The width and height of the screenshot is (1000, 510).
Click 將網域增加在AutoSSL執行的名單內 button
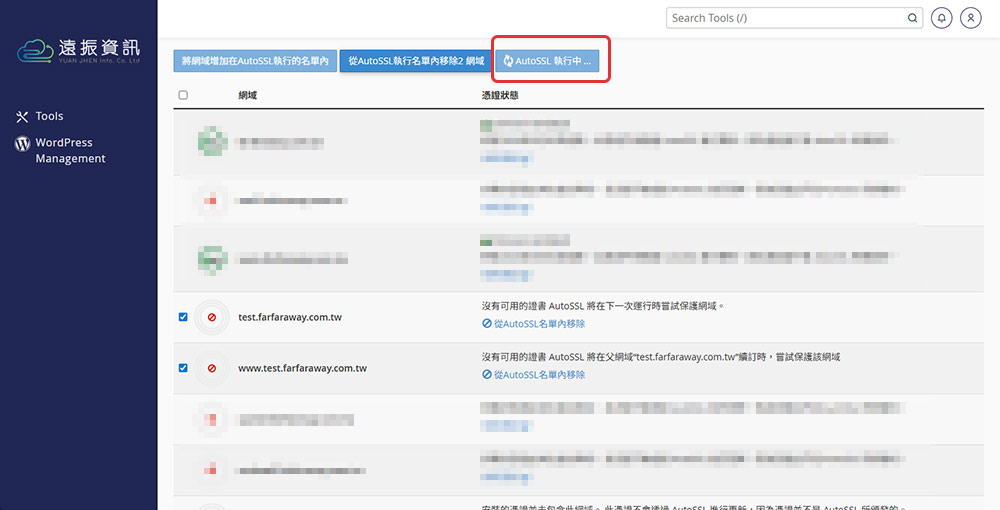pyautogui.click(x=255, y=61)
